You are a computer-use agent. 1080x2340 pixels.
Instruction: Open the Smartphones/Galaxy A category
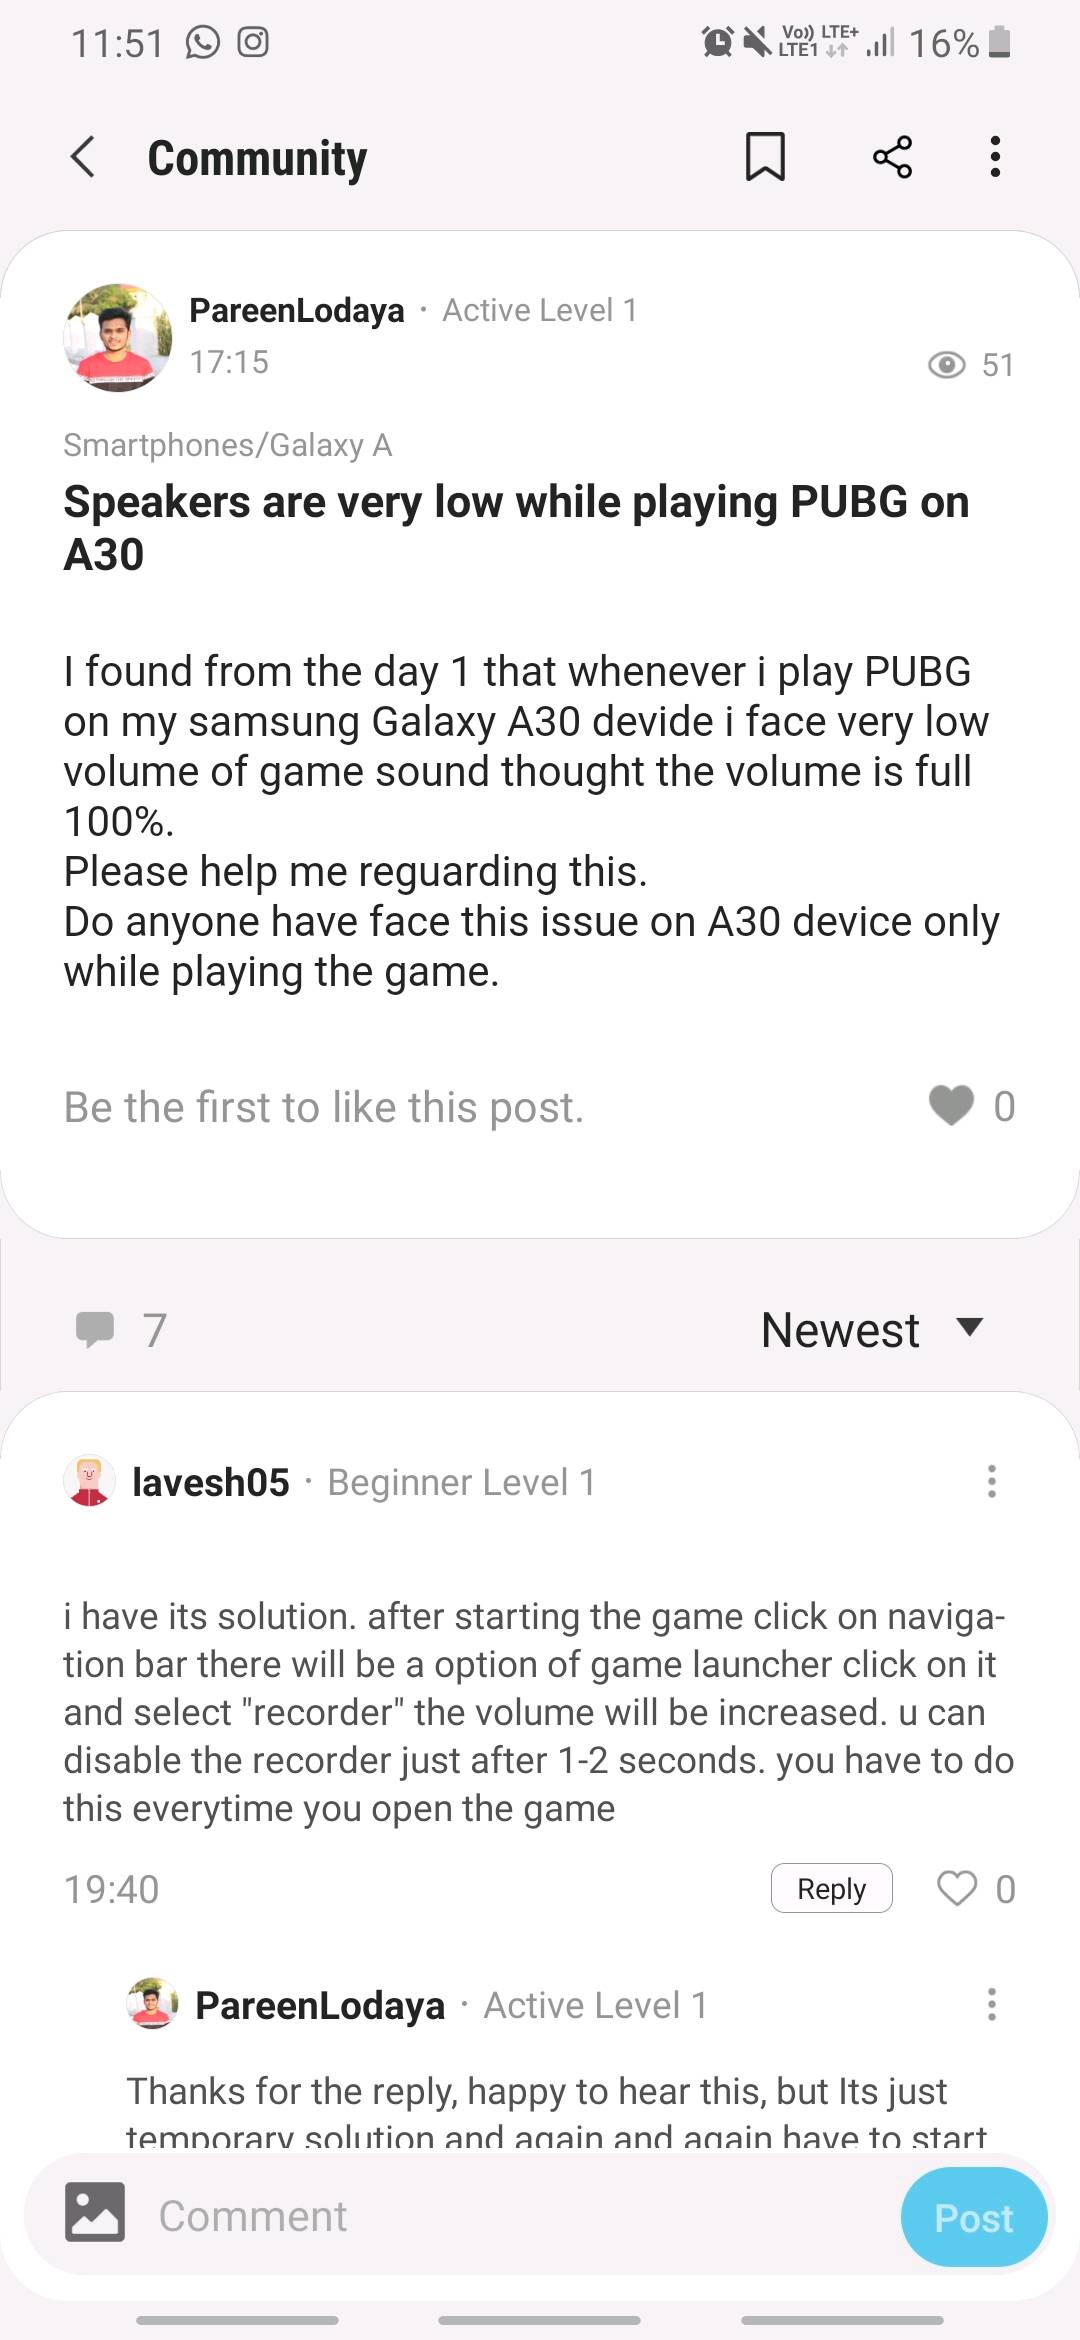click(228, 444)
